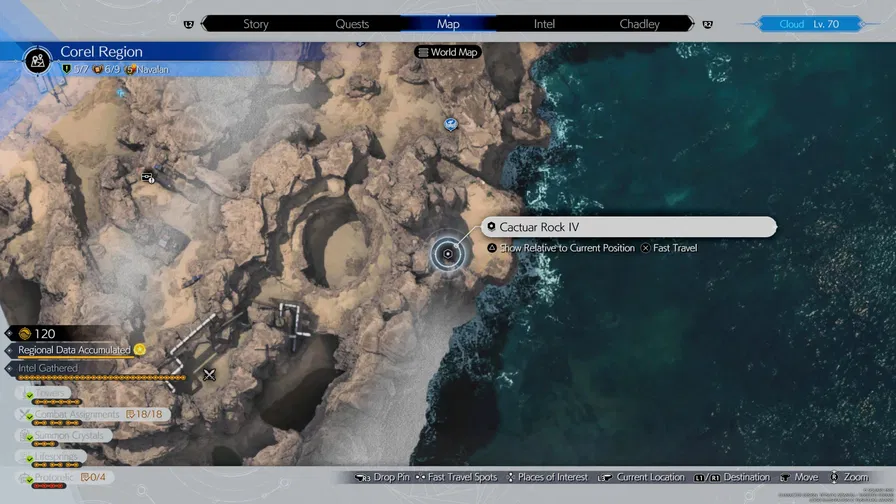Select the blue winged marker near the coast
The image size is (896, 504).
[x=451, y=124]
